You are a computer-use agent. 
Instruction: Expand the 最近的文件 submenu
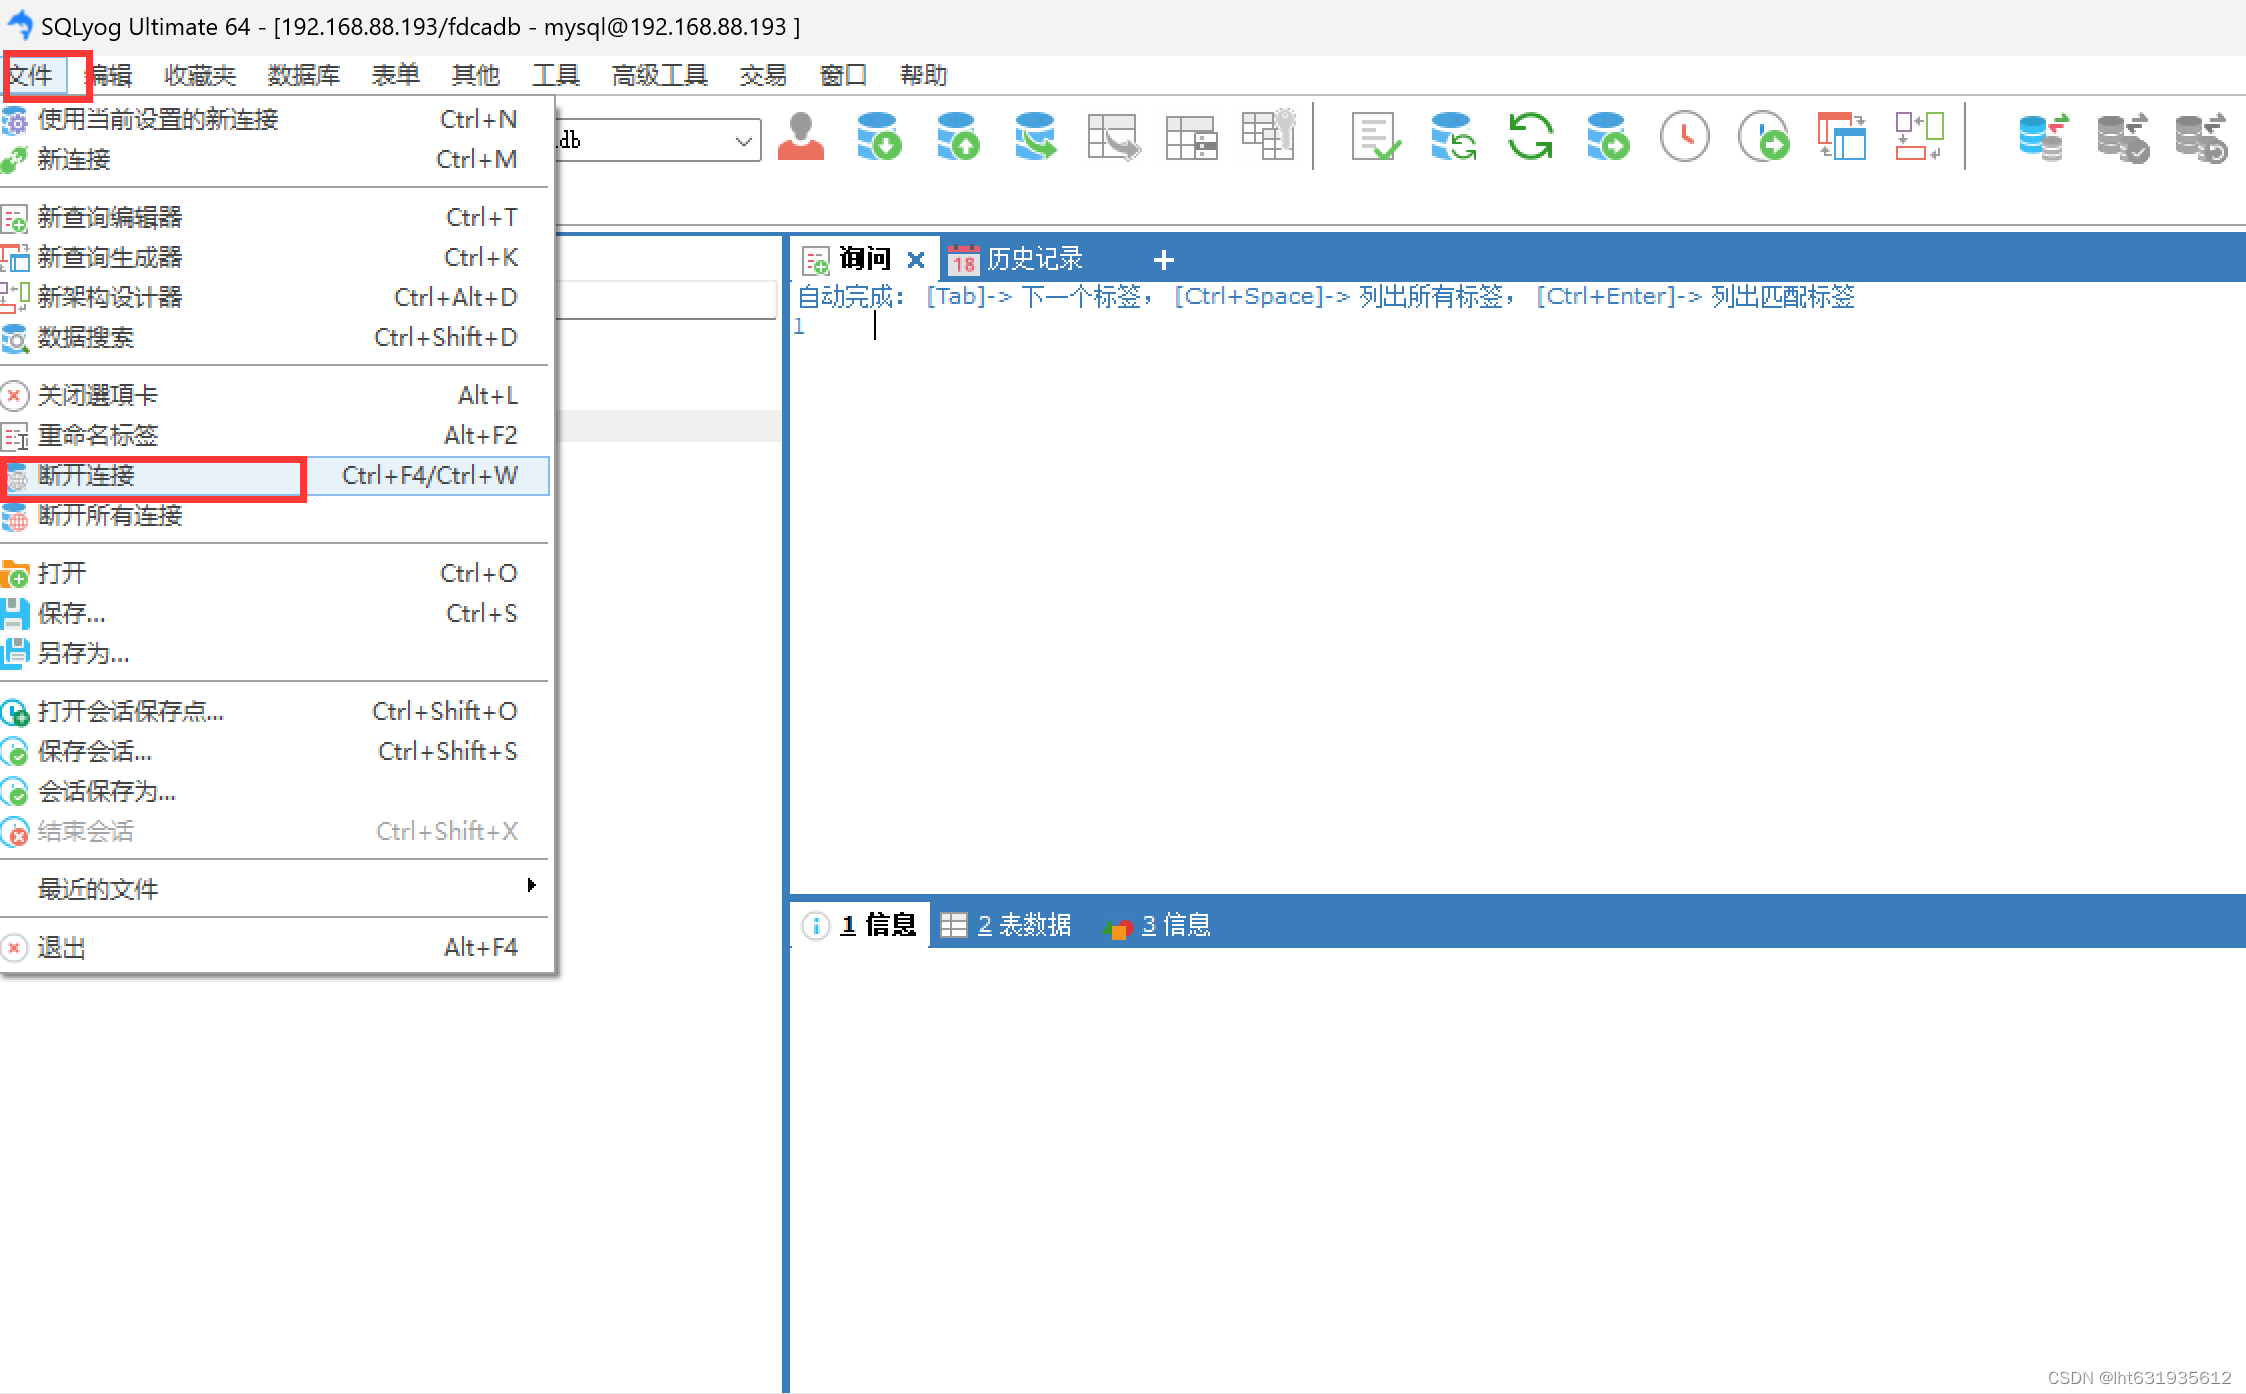(x=98, y=888)
